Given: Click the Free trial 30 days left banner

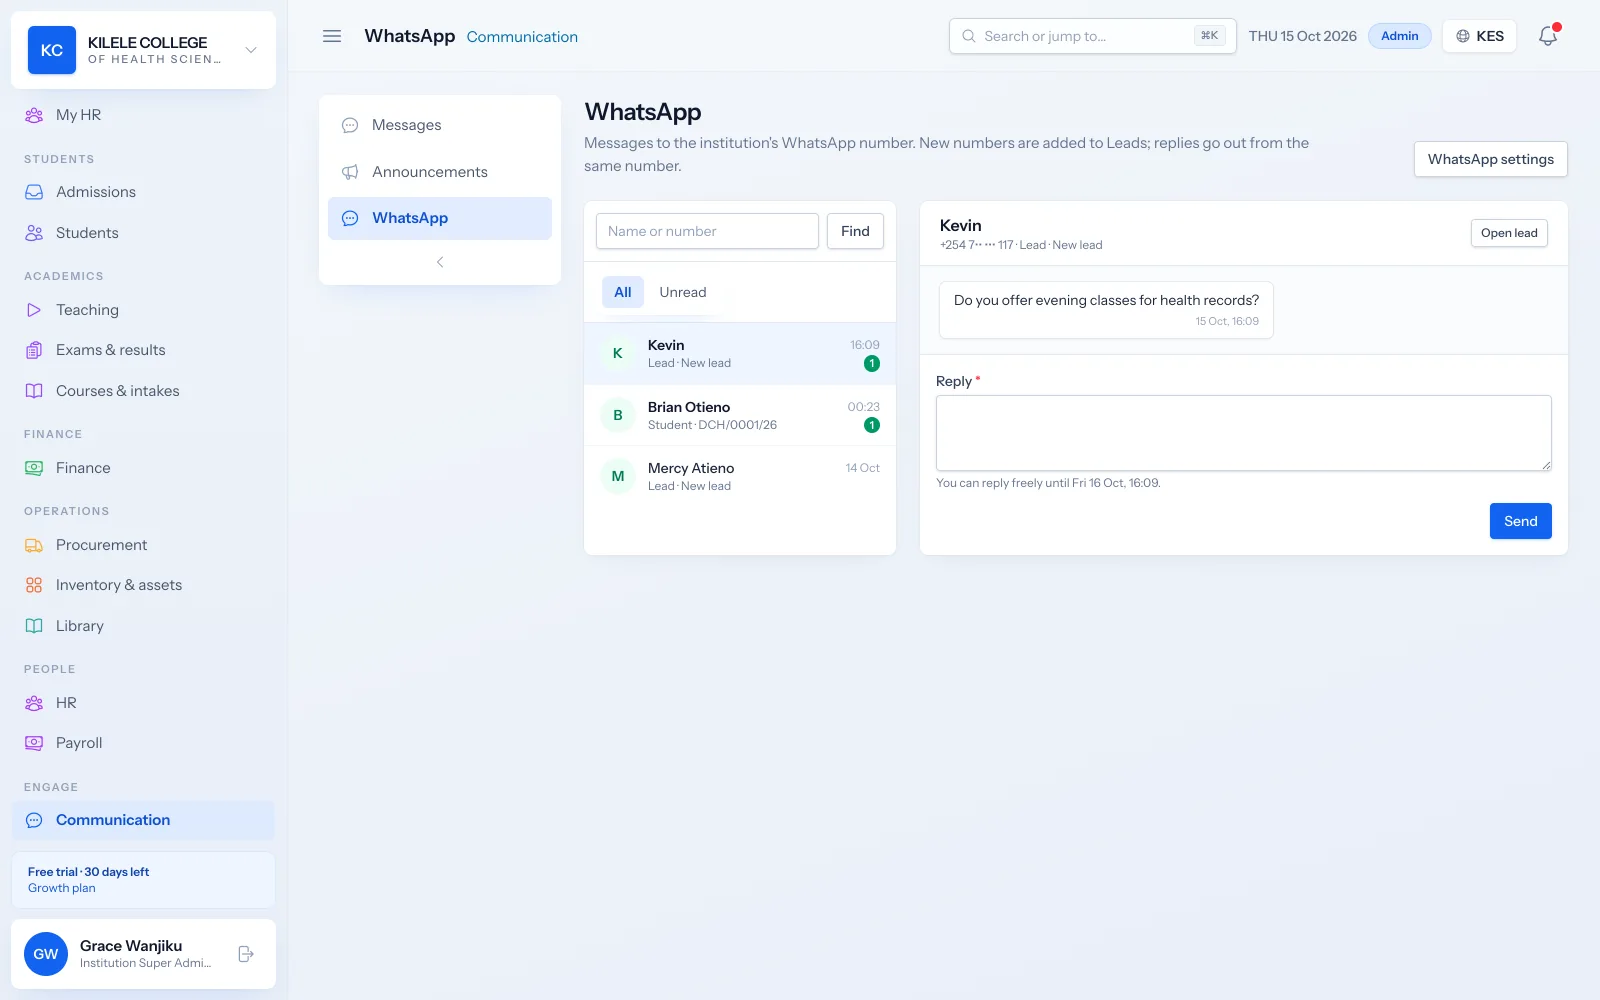Looking at the screenshot, I should [143, 880].
